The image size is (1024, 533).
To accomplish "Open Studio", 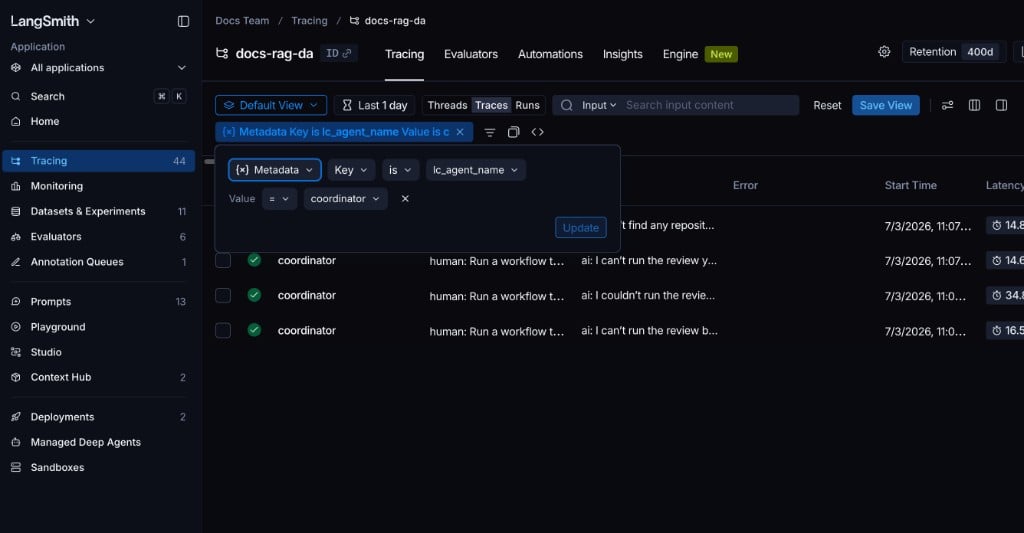I will click(x=99, y=352).
